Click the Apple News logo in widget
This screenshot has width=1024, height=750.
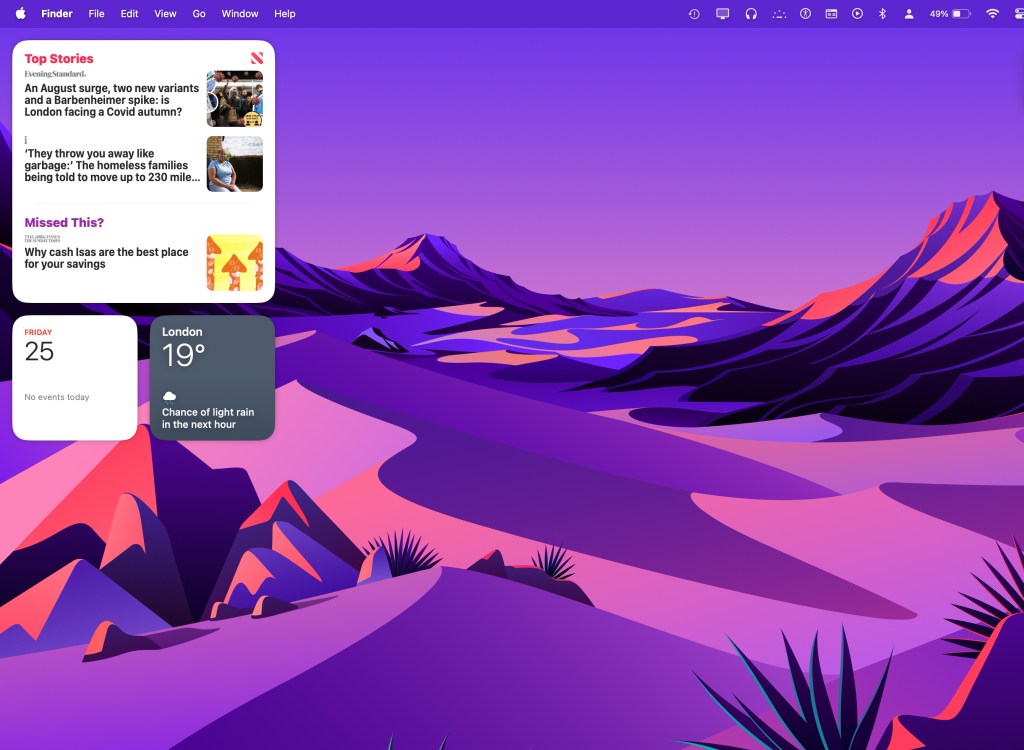click(x=257, y=59)
